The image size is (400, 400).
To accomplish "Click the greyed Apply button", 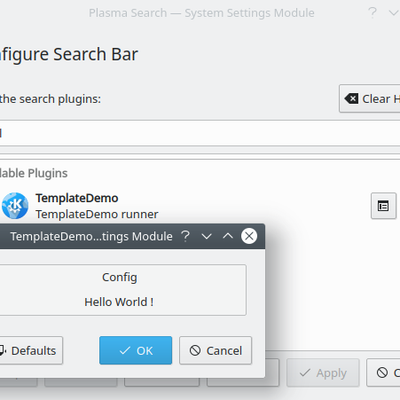I will pyautogui.click(x=323, y=373).
